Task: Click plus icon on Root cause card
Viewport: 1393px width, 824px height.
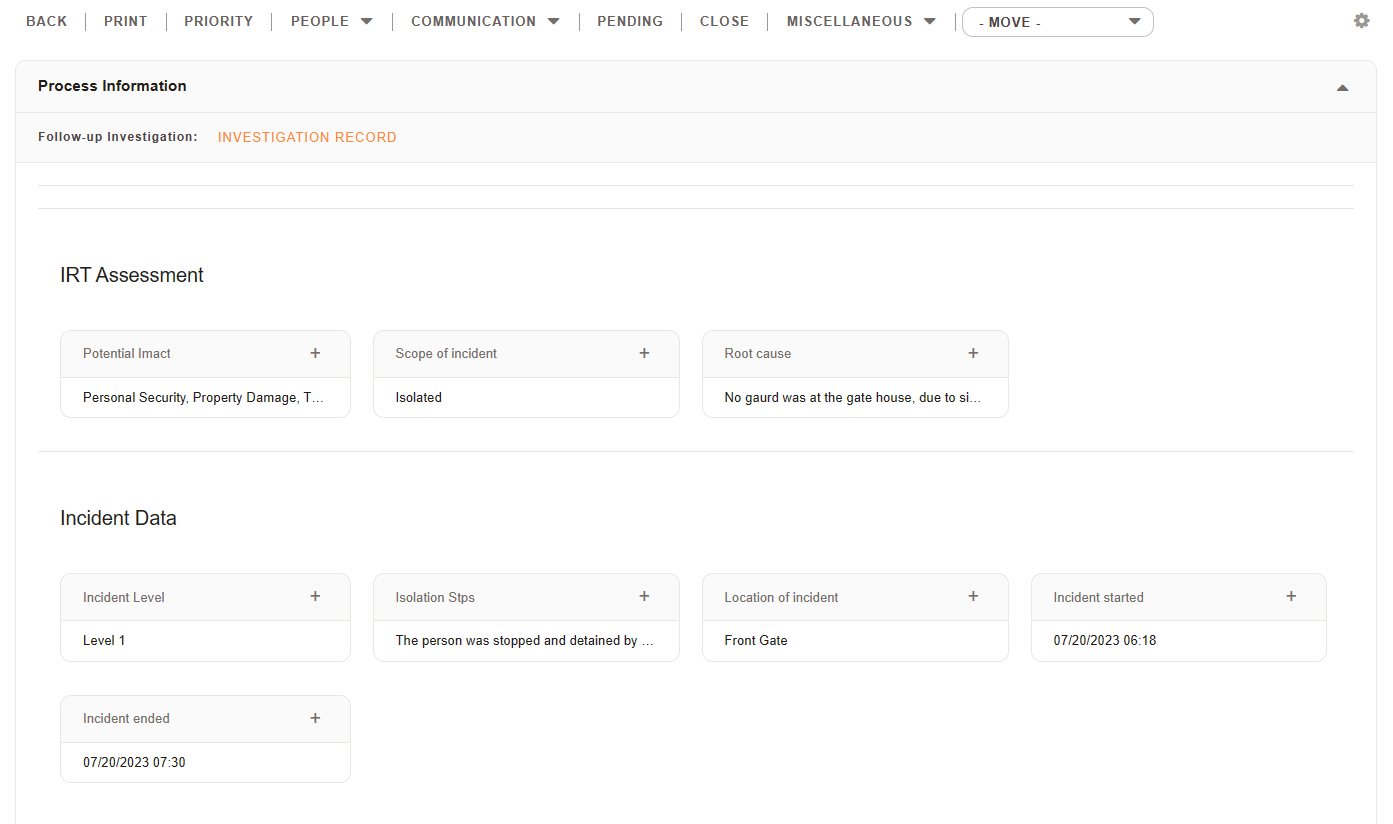Action: 973,353
